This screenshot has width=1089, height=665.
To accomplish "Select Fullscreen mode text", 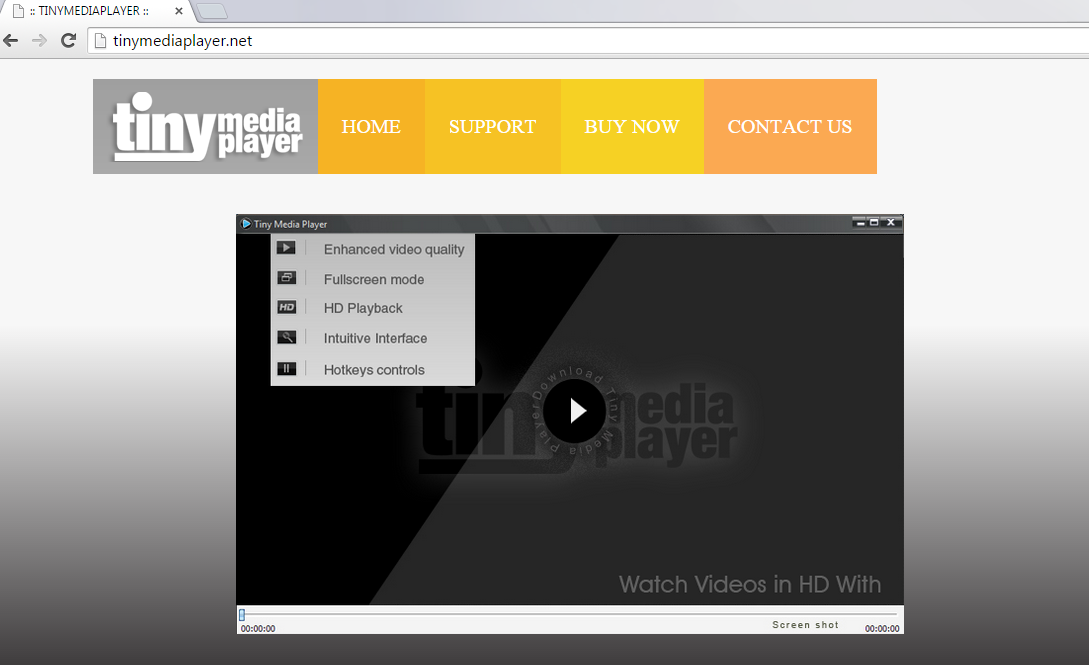I will click(x=374, y=279).
